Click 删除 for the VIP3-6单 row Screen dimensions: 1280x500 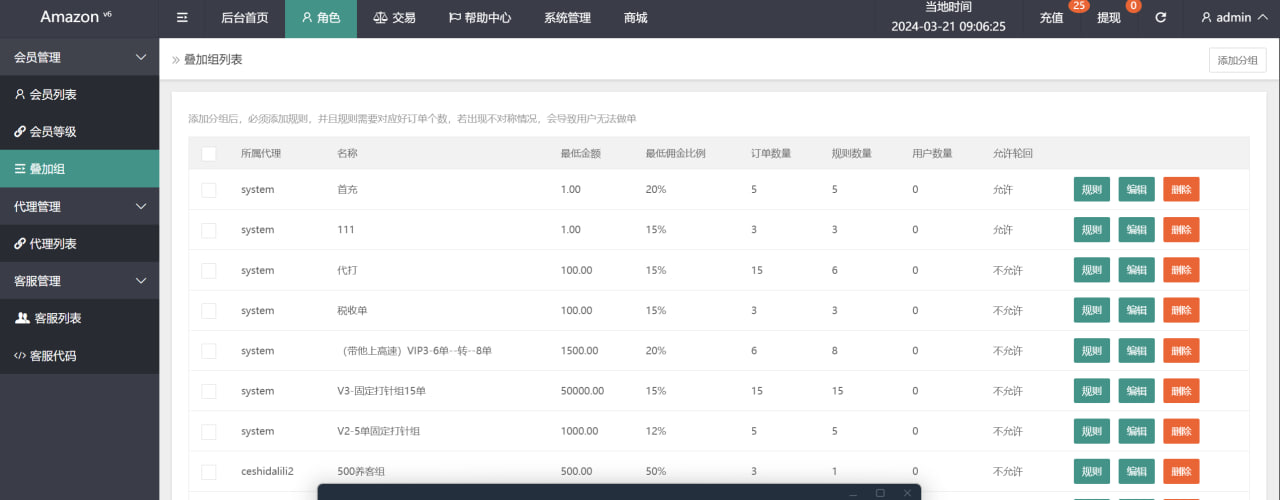(x=1181, y=351)
